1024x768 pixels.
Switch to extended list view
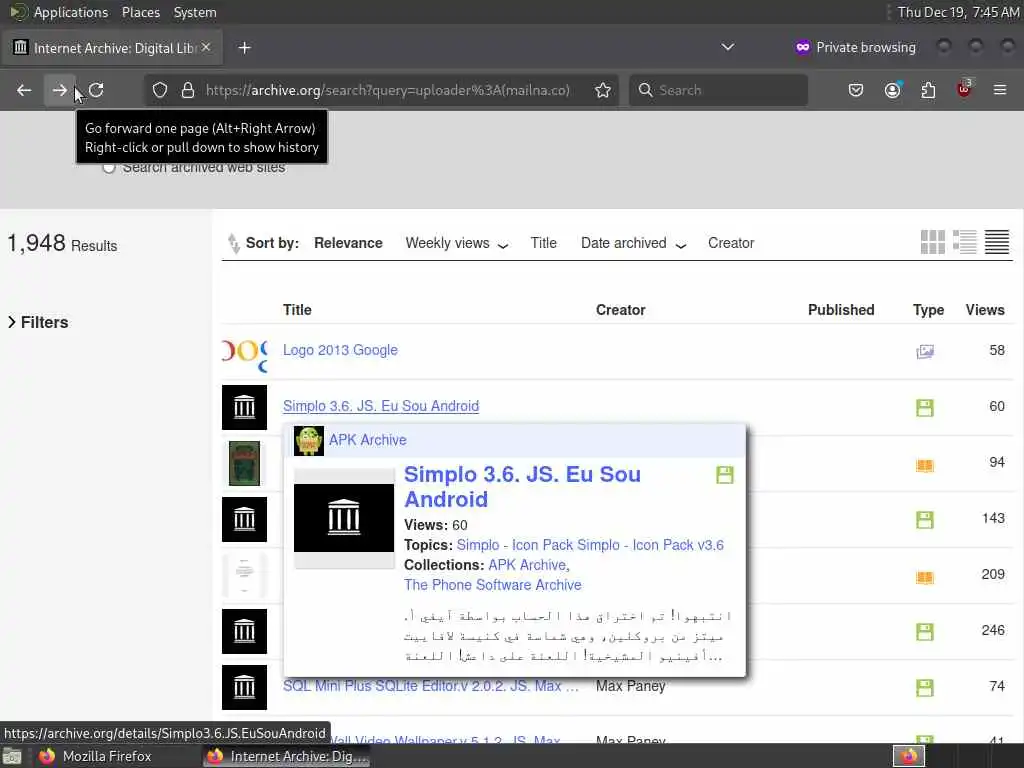(x=965, y=242)
